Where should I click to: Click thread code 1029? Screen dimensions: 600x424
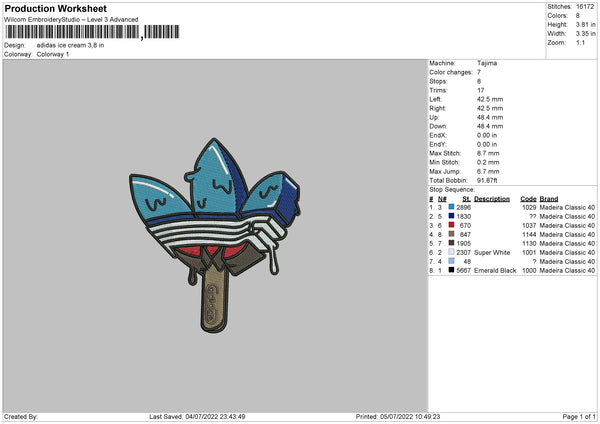pos(529,207)
